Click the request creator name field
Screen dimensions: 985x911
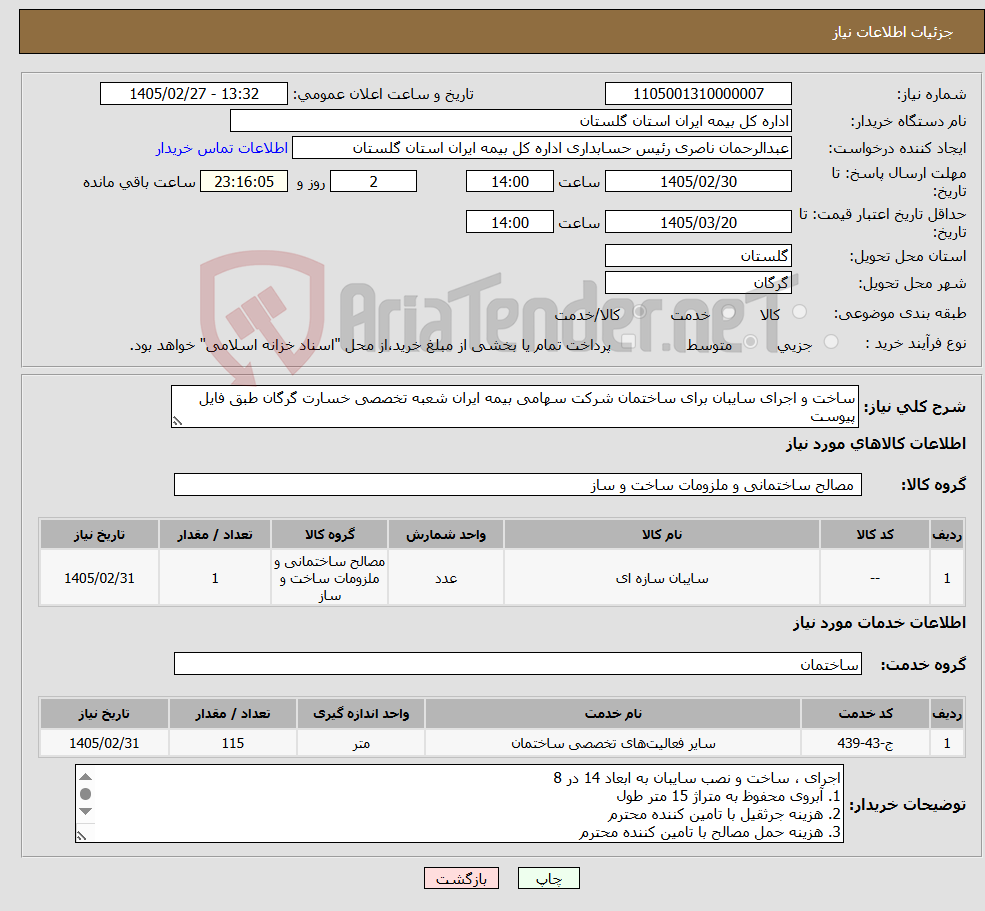[x=541, y=148]
